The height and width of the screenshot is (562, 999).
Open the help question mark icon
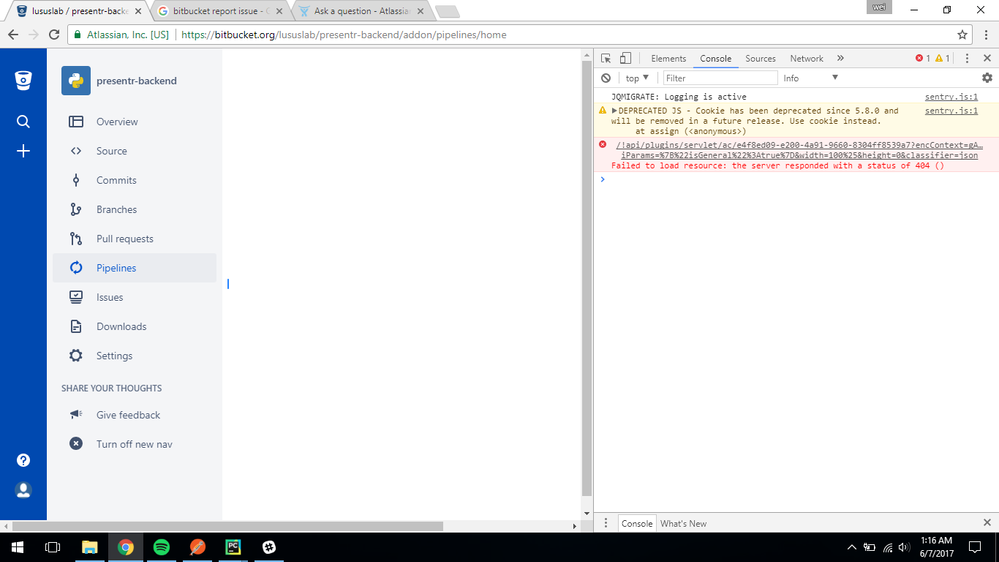click(x=23, y=460)
